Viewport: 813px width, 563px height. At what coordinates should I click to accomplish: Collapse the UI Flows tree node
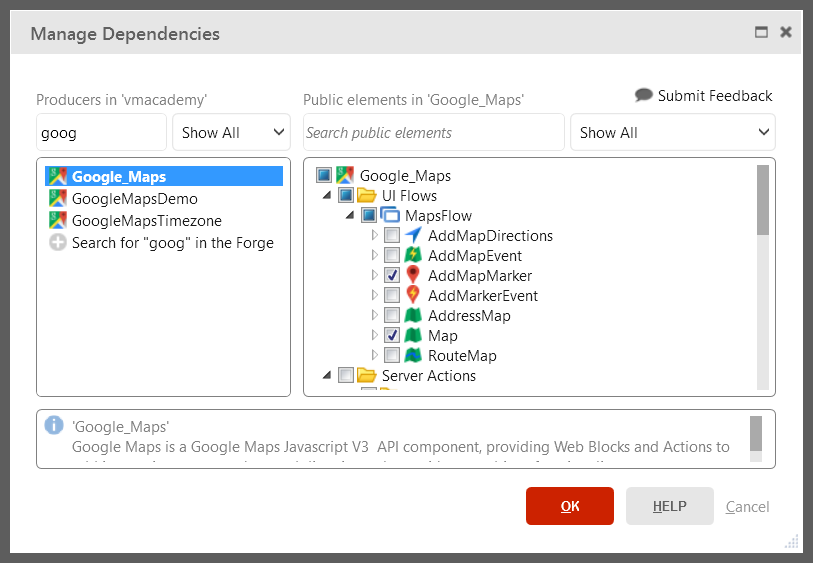click(327, 196)
